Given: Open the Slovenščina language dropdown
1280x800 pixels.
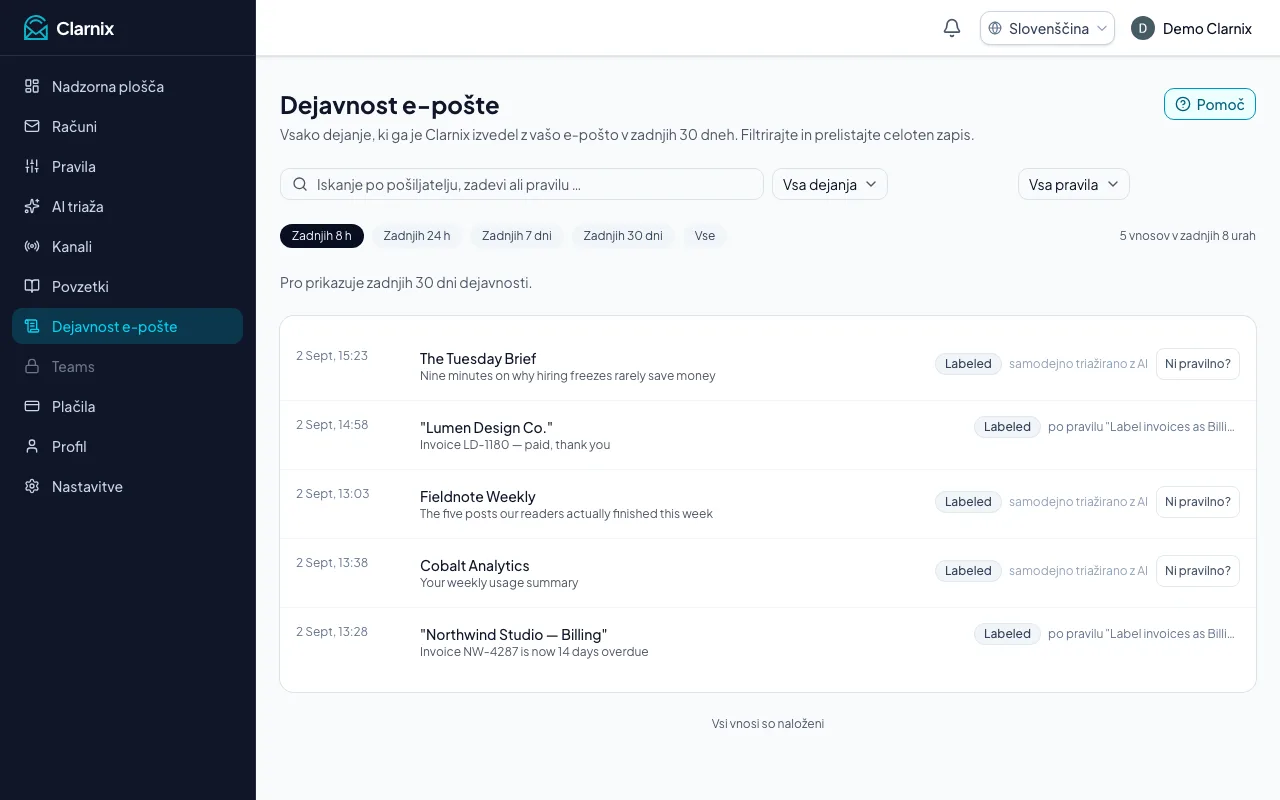Looking at the screenshot, I should (1047, 28).
